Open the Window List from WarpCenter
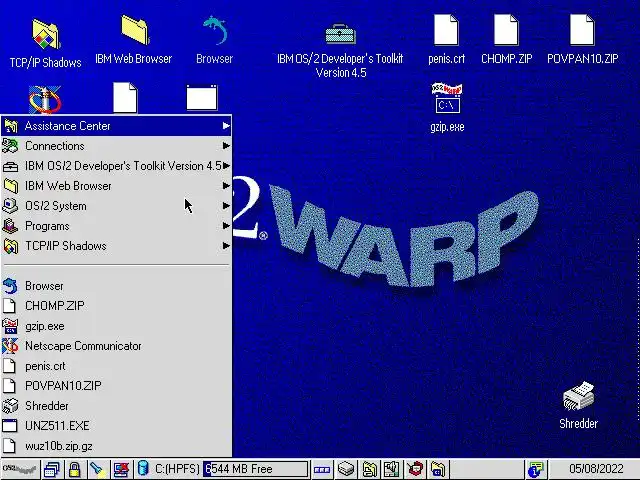 click(x=52, y=469)
